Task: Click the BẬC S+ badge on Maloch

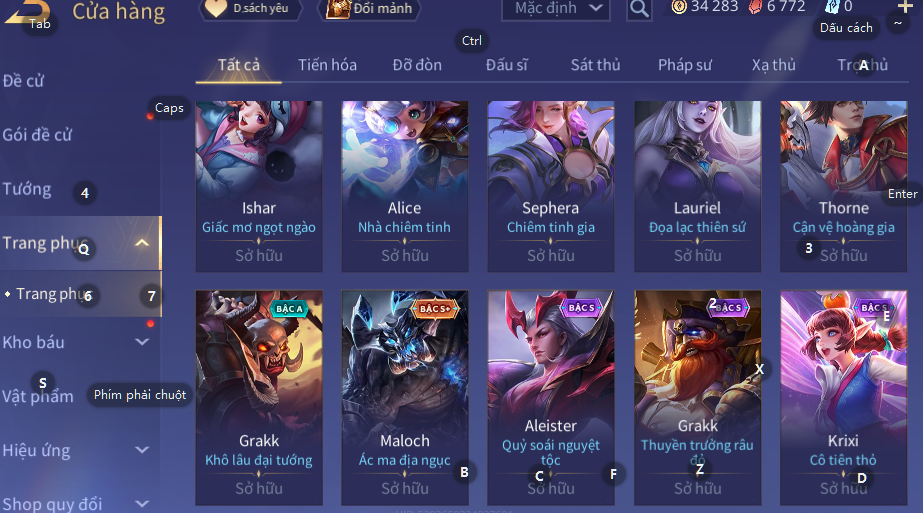Action: click(x=434, y=309)
